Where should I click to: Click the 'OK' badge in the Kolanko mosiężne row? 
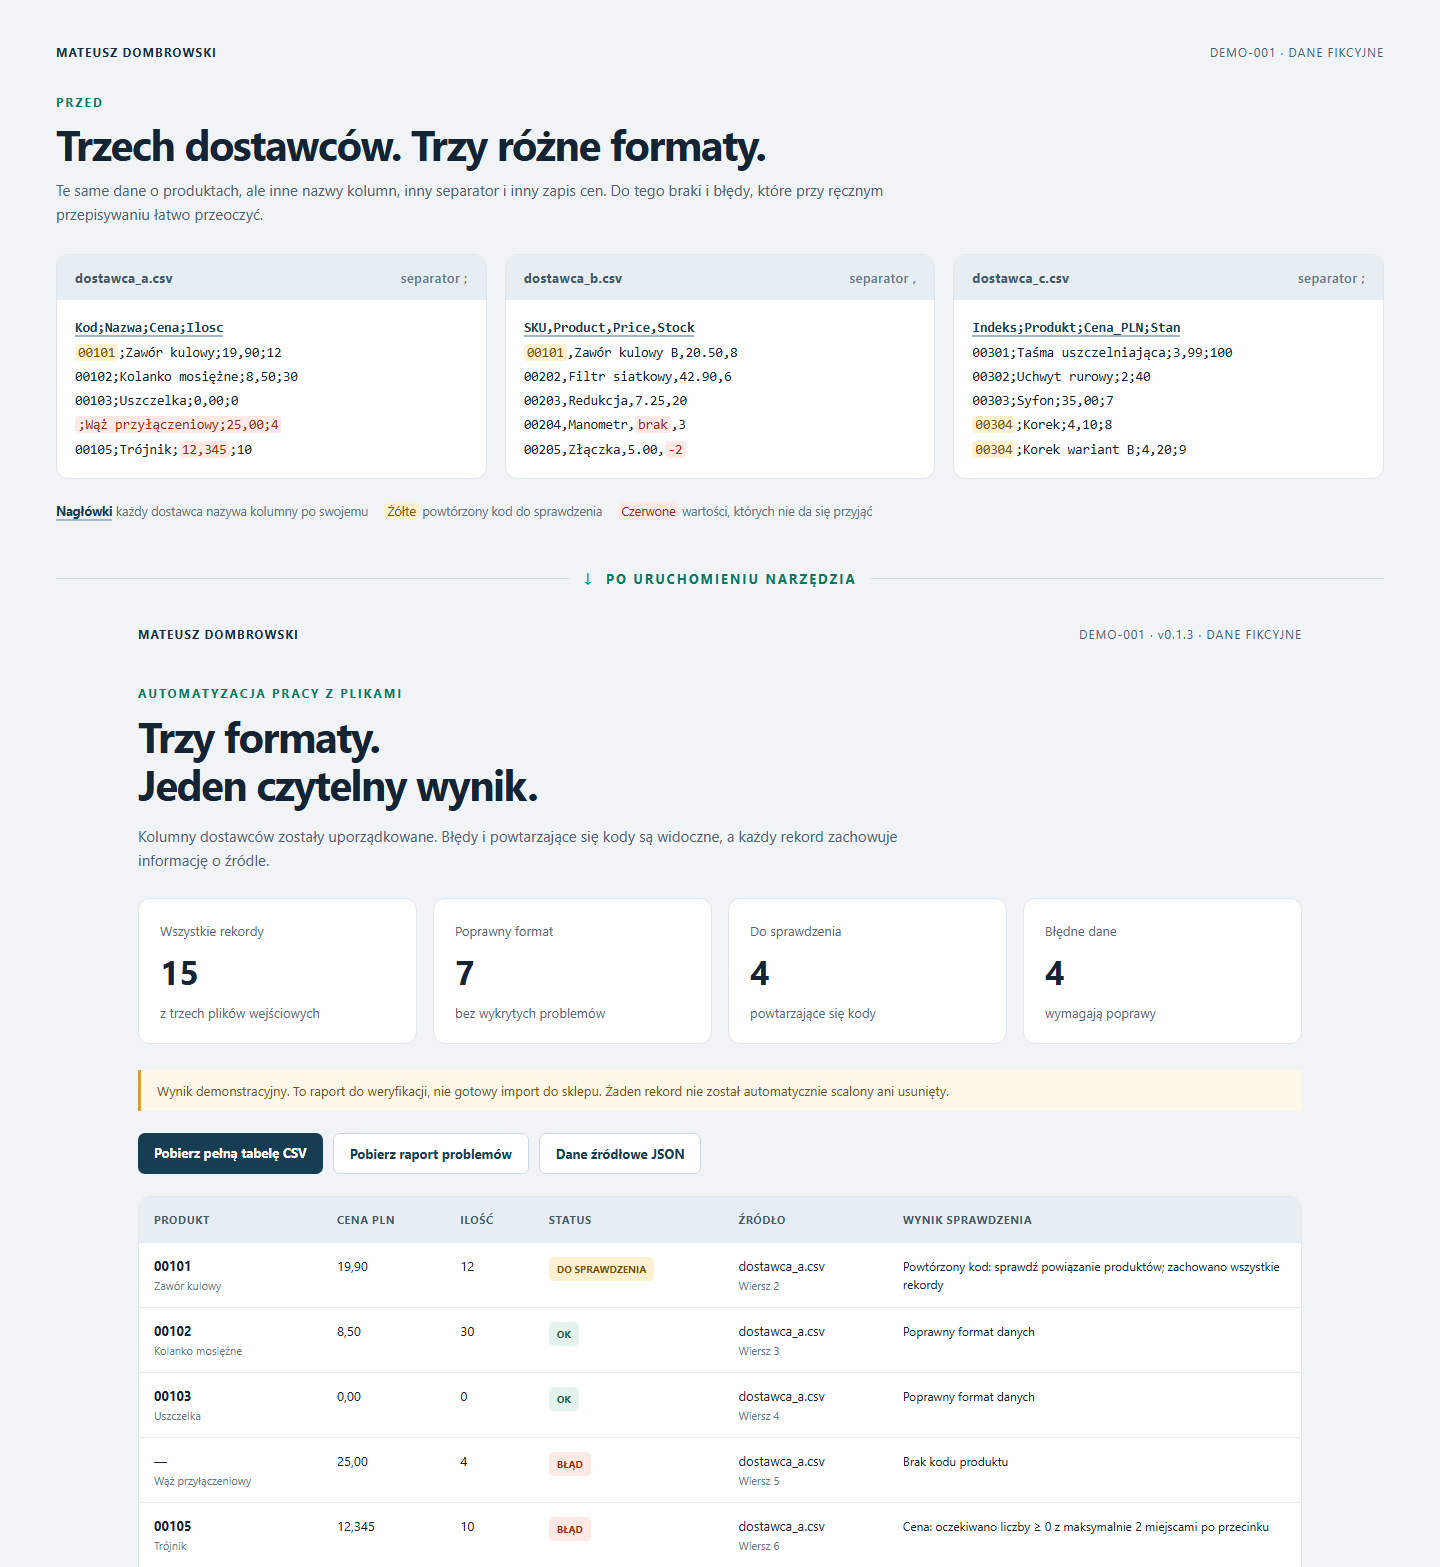pos(564,1334)
